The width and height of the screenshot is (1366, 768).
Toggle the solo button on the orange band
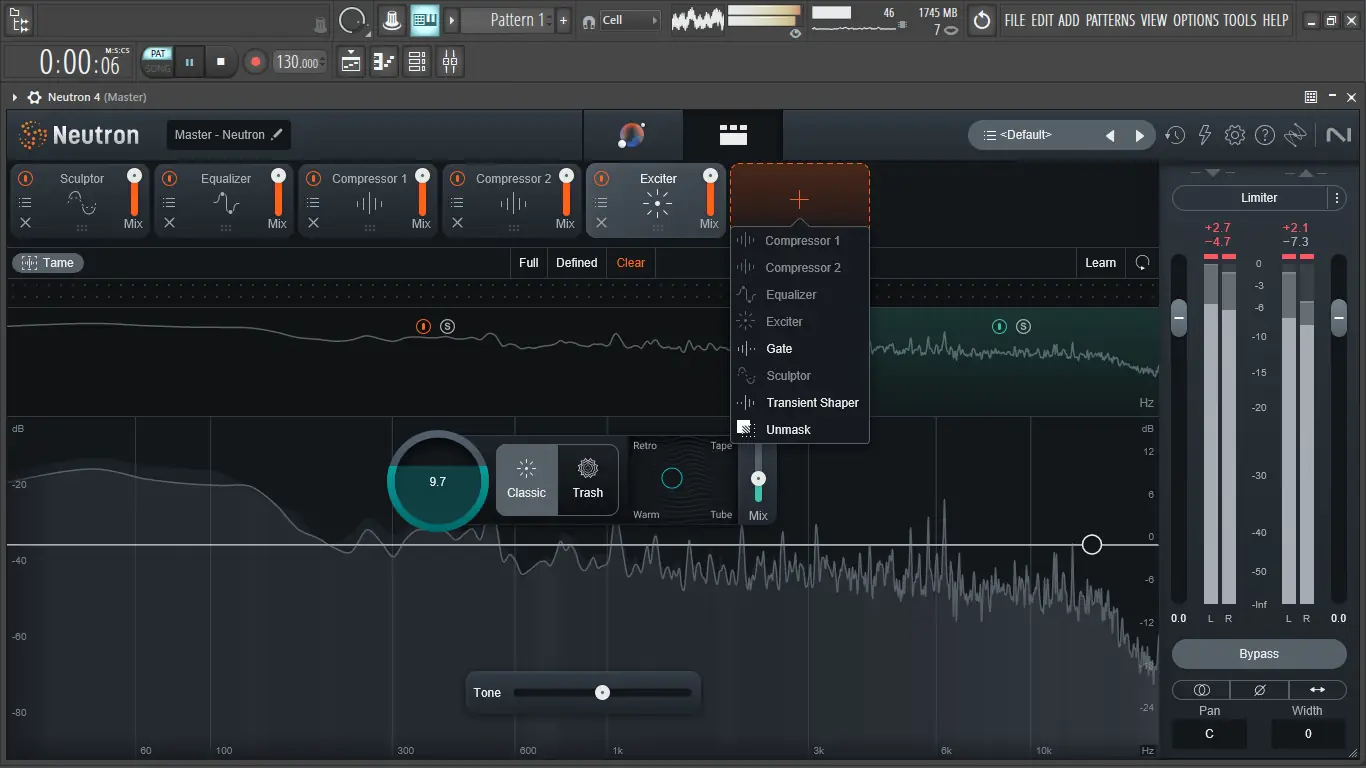447,326
